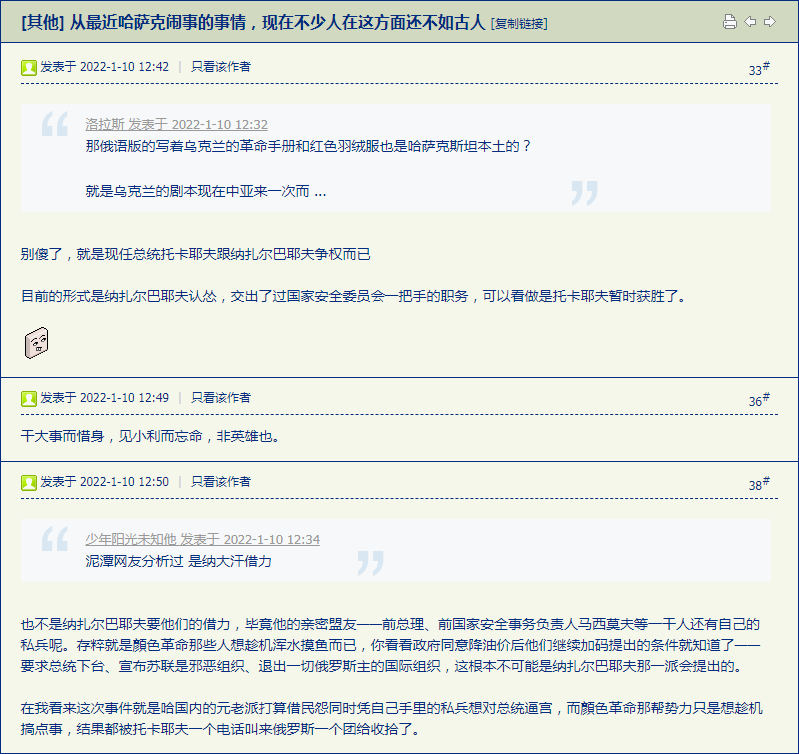This screenshot has width=799, height=754.
Task: Click the user avatar icon on post 36
Action: click(29, 398)
